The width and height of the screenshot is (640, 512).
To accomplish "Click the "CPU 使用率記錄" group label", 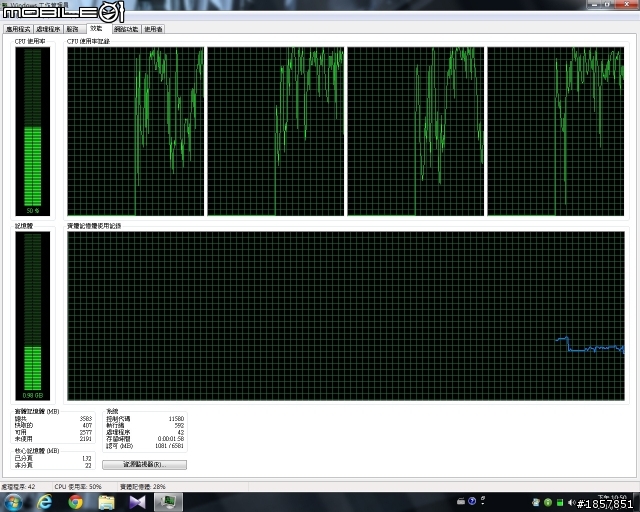I will [x=89, y=41].
